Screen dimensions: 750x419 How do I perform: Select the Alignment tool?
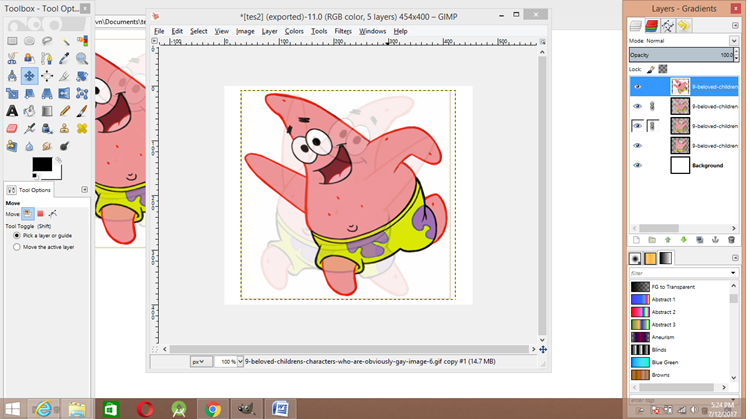47,76
